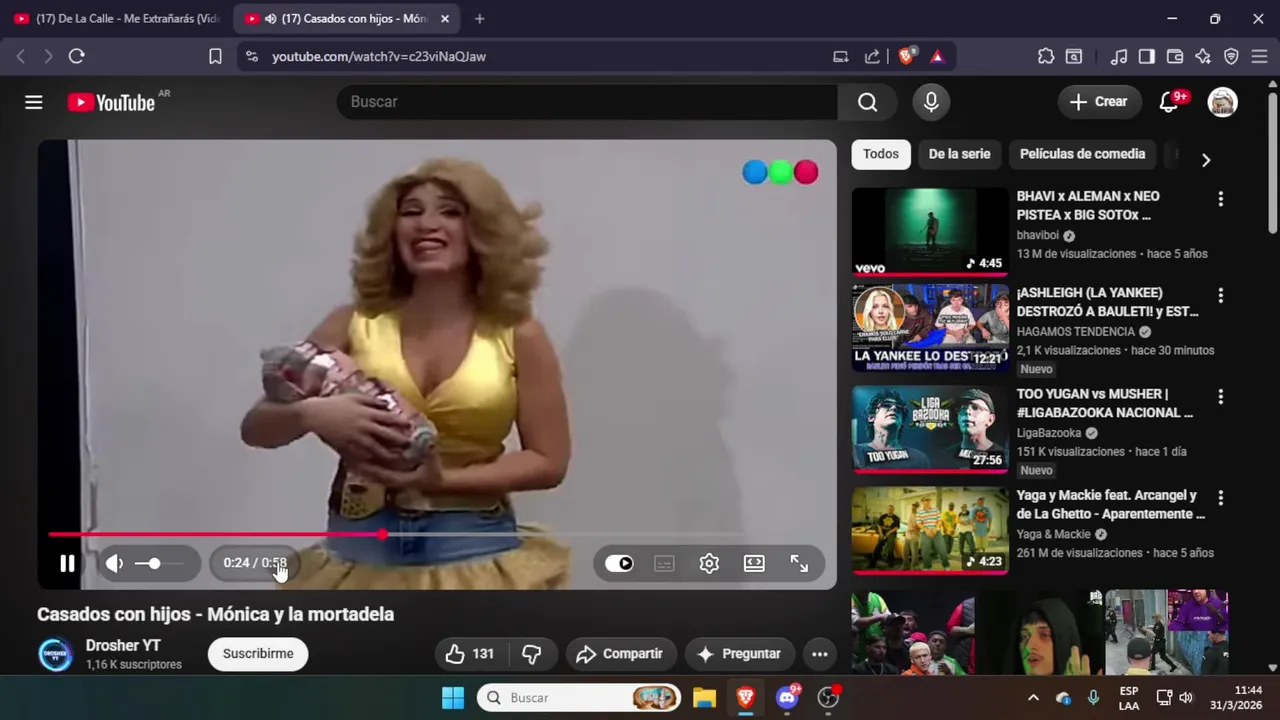Image resolution: width=1280 pixels, height=720 pixels.
Task: Click Compartir share button
Action: pos(621,654)
